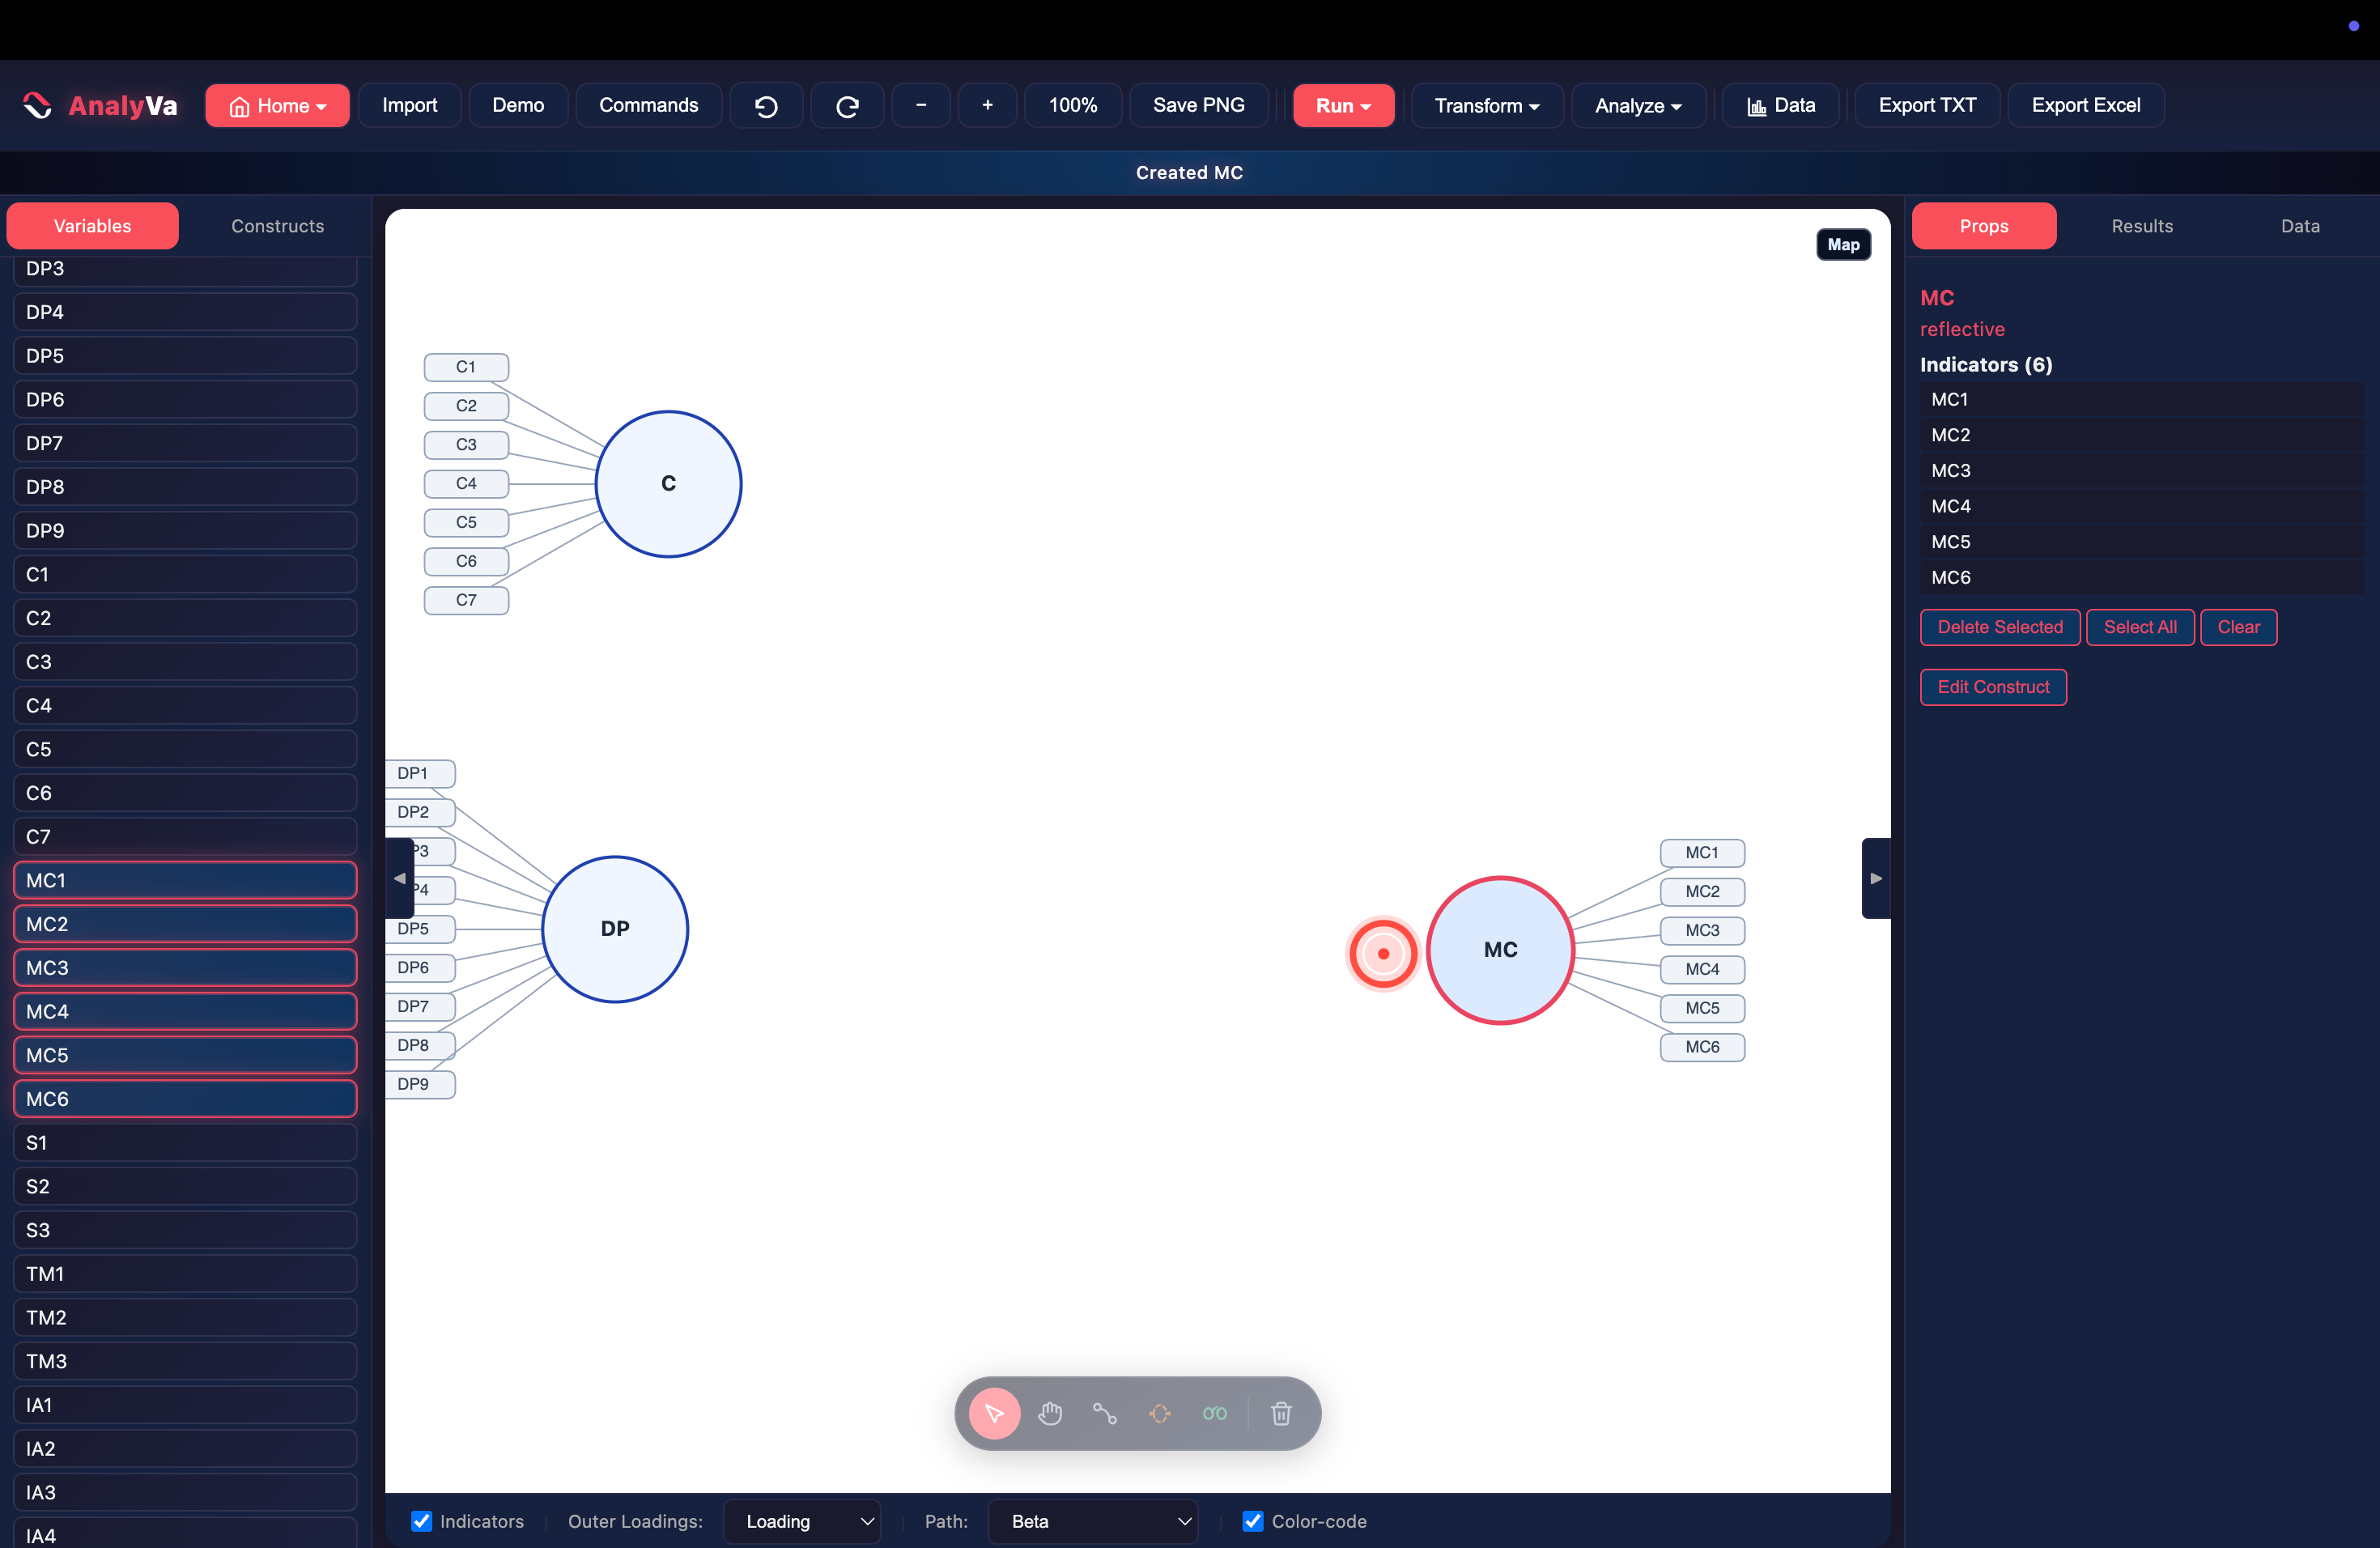Click the C construct circle
The height and width of the screenshot is (1548, 2380).
coord(668,484)
